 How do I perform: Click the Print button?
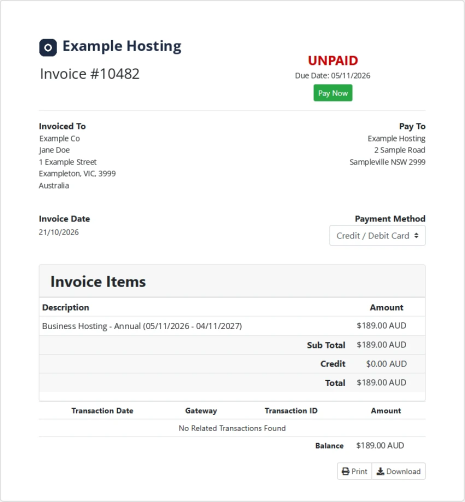point(354,471)
